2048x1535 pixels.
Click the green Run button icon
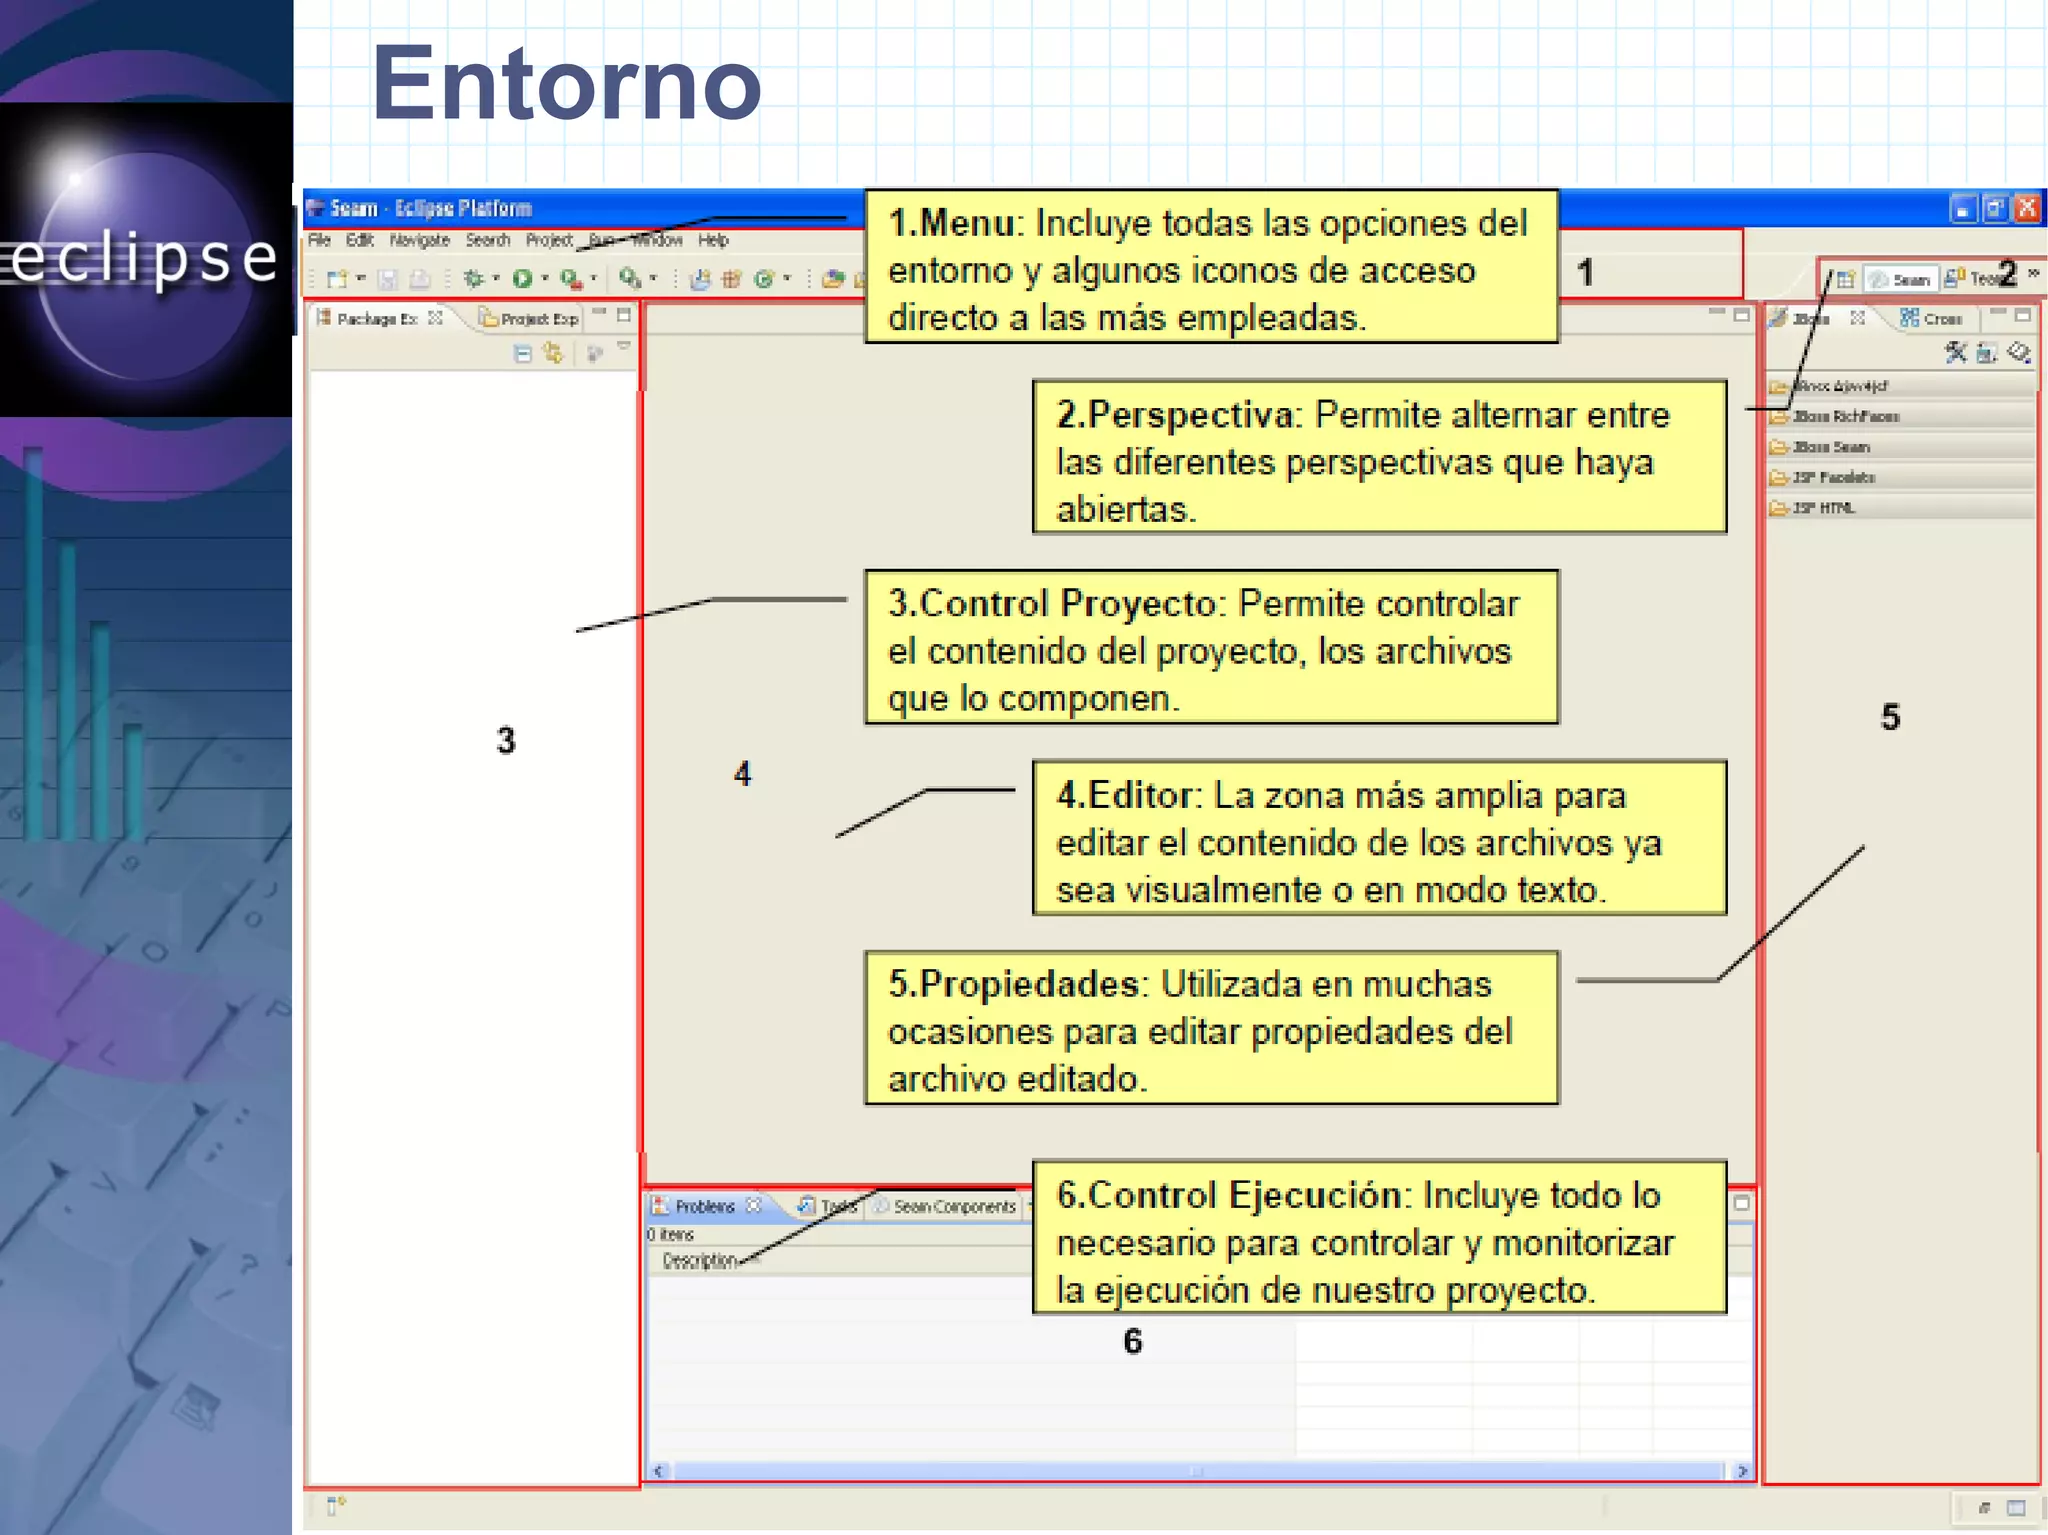pyautogui.click(x=522, y=279)
